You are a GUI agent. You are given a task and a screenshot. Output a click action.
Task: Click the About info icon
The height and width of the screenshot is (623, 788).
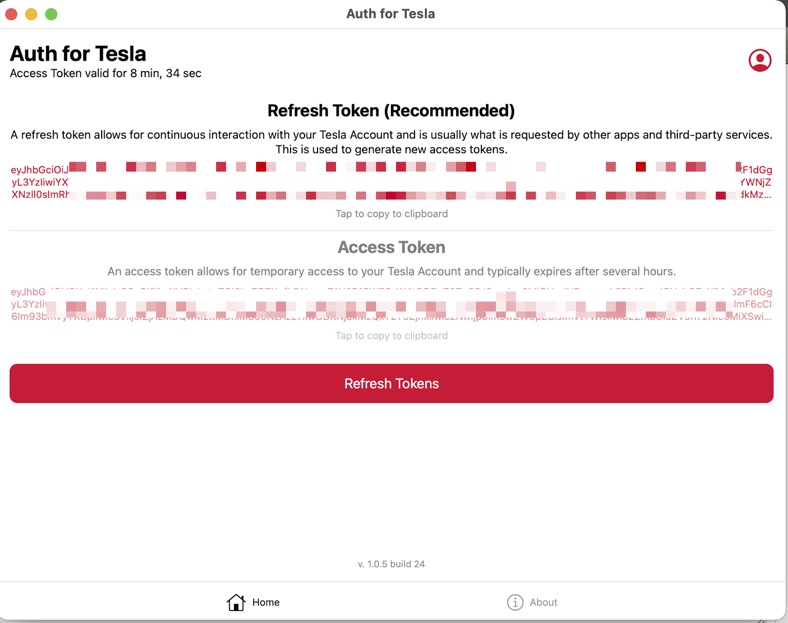(x=515, y=602)
